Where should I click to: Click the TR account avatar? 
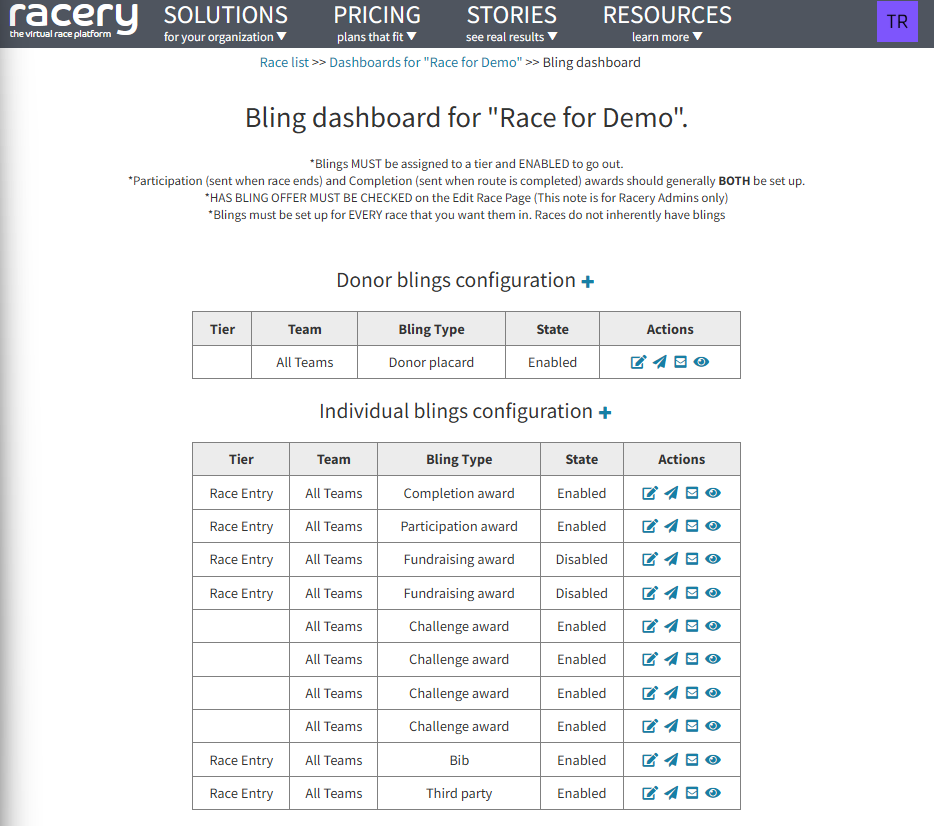(897, 21)
